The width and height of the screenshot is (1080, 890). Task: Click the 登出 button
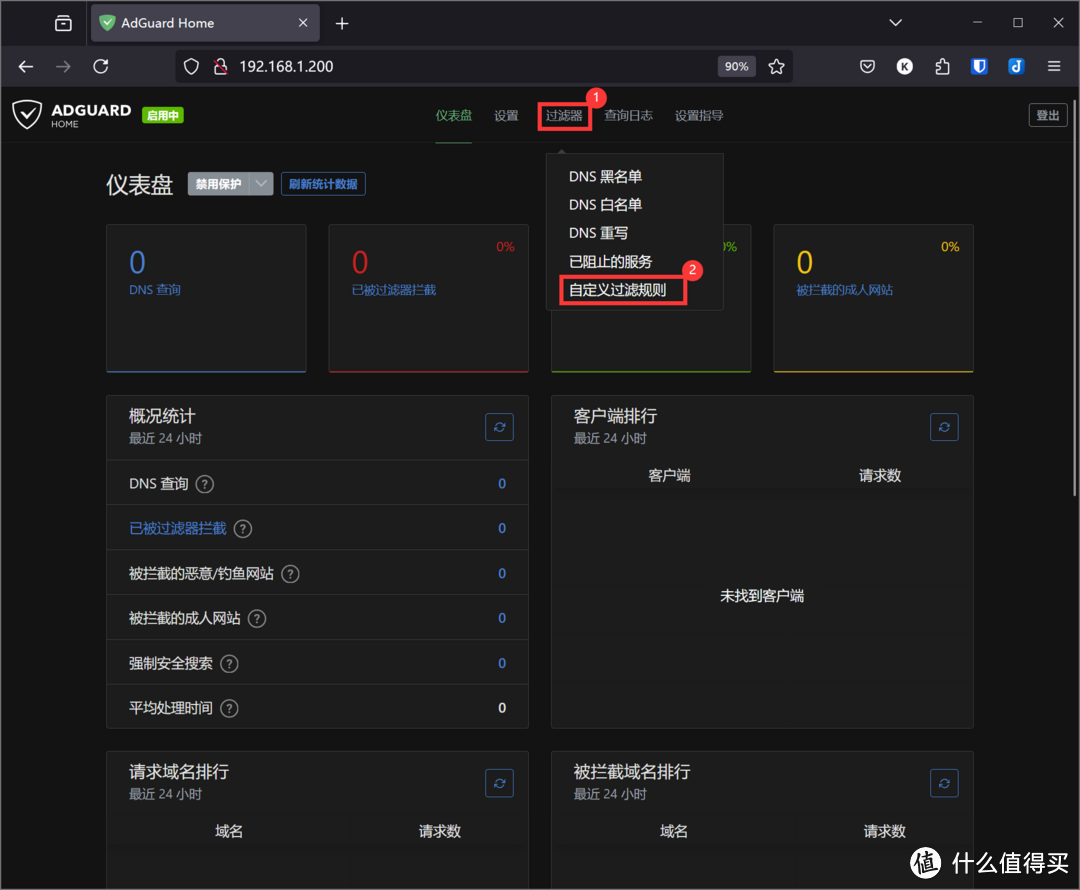(1047, 114)
